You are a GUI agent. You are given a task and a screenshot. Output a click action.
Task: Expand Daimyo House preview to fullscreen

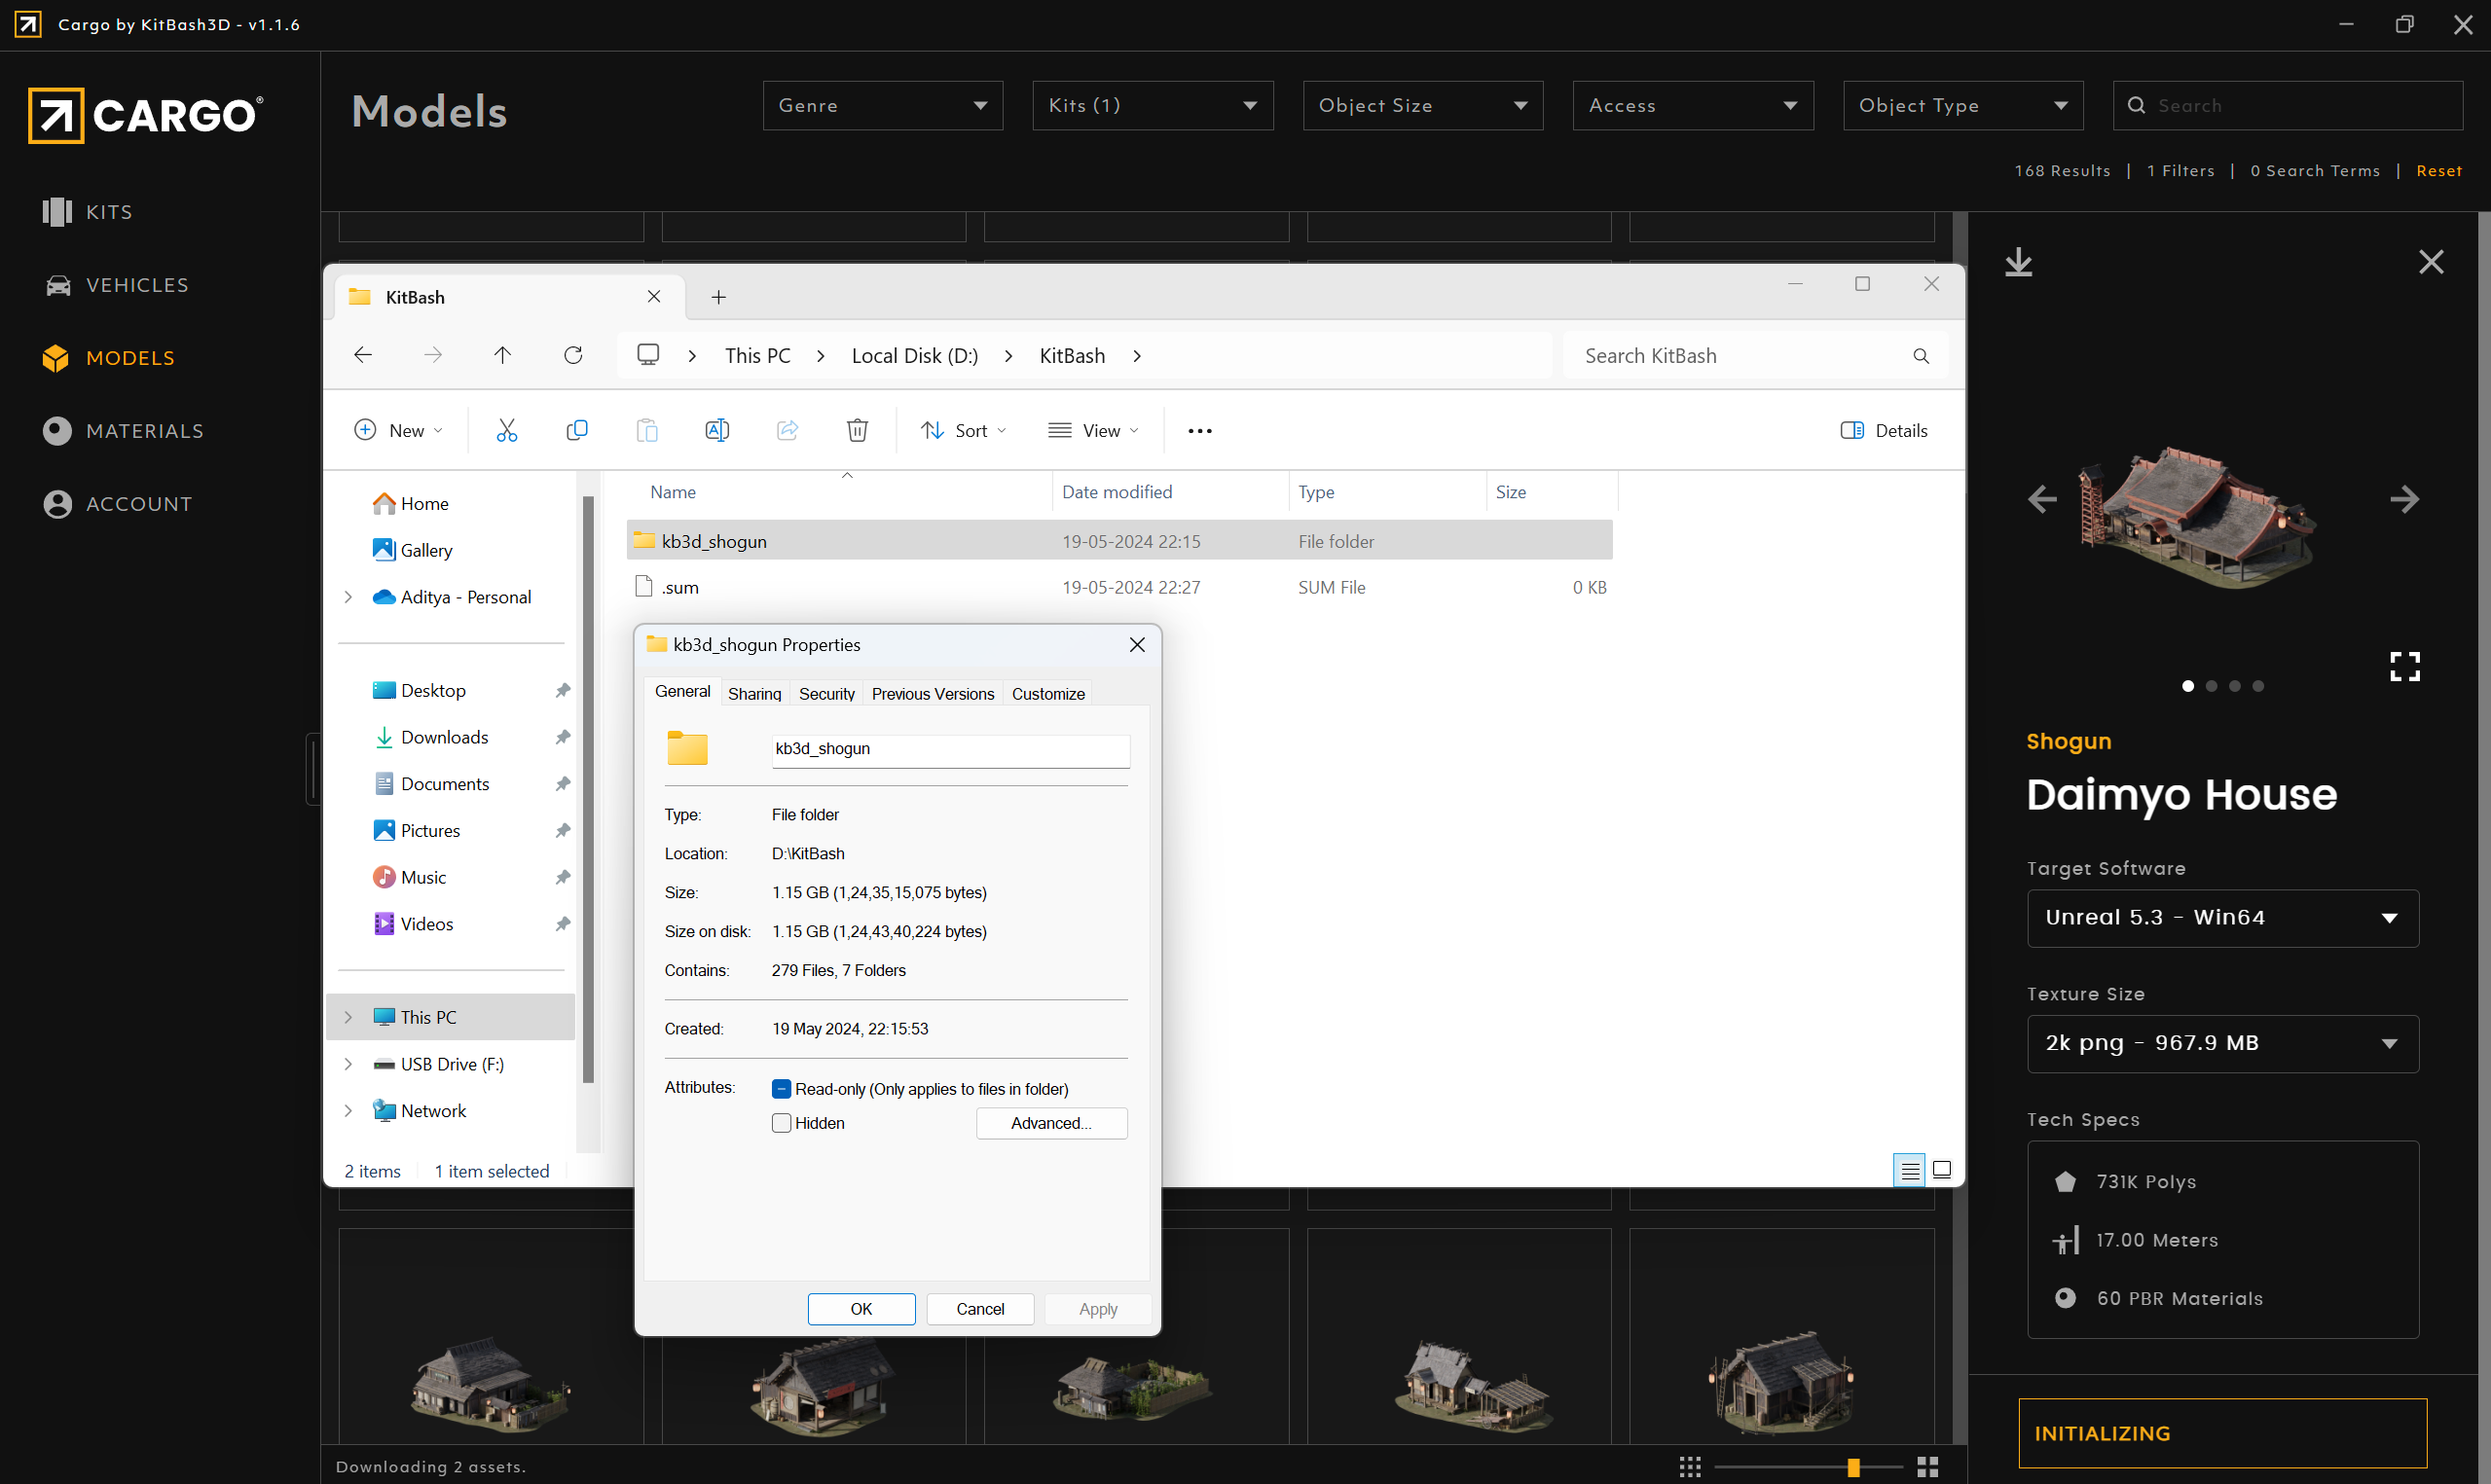pyautogui.click(x=2404, y=666)
